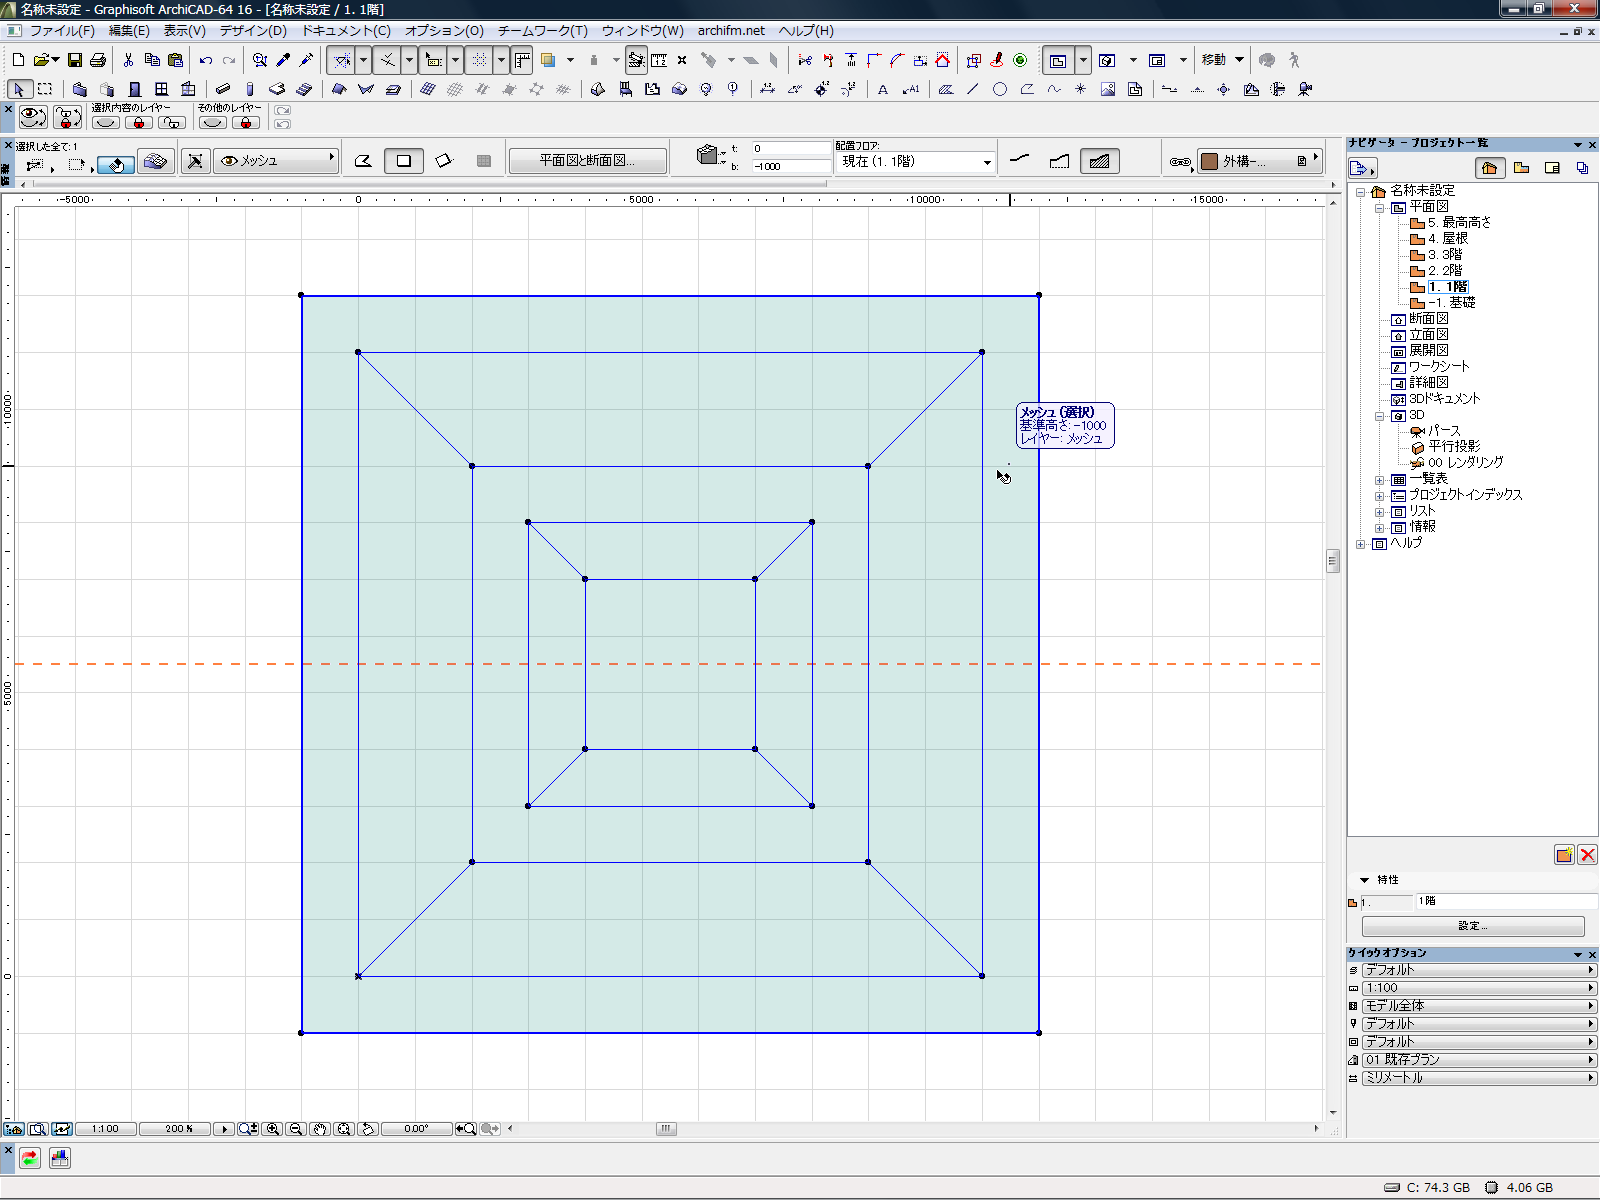Select the Circle drawing tool
The width and height of the screenshot is (1600, 1200).
(999, 89)
